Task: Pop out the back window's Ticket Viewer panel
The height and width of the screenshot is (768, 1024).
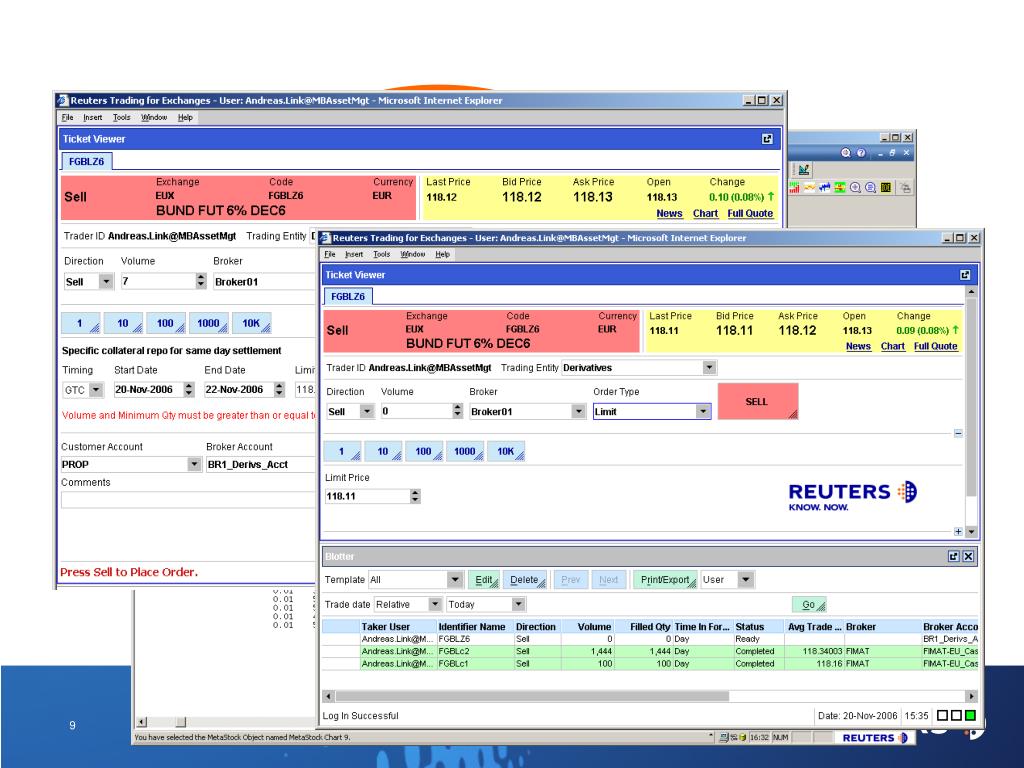Action: (x=767, y=138)
